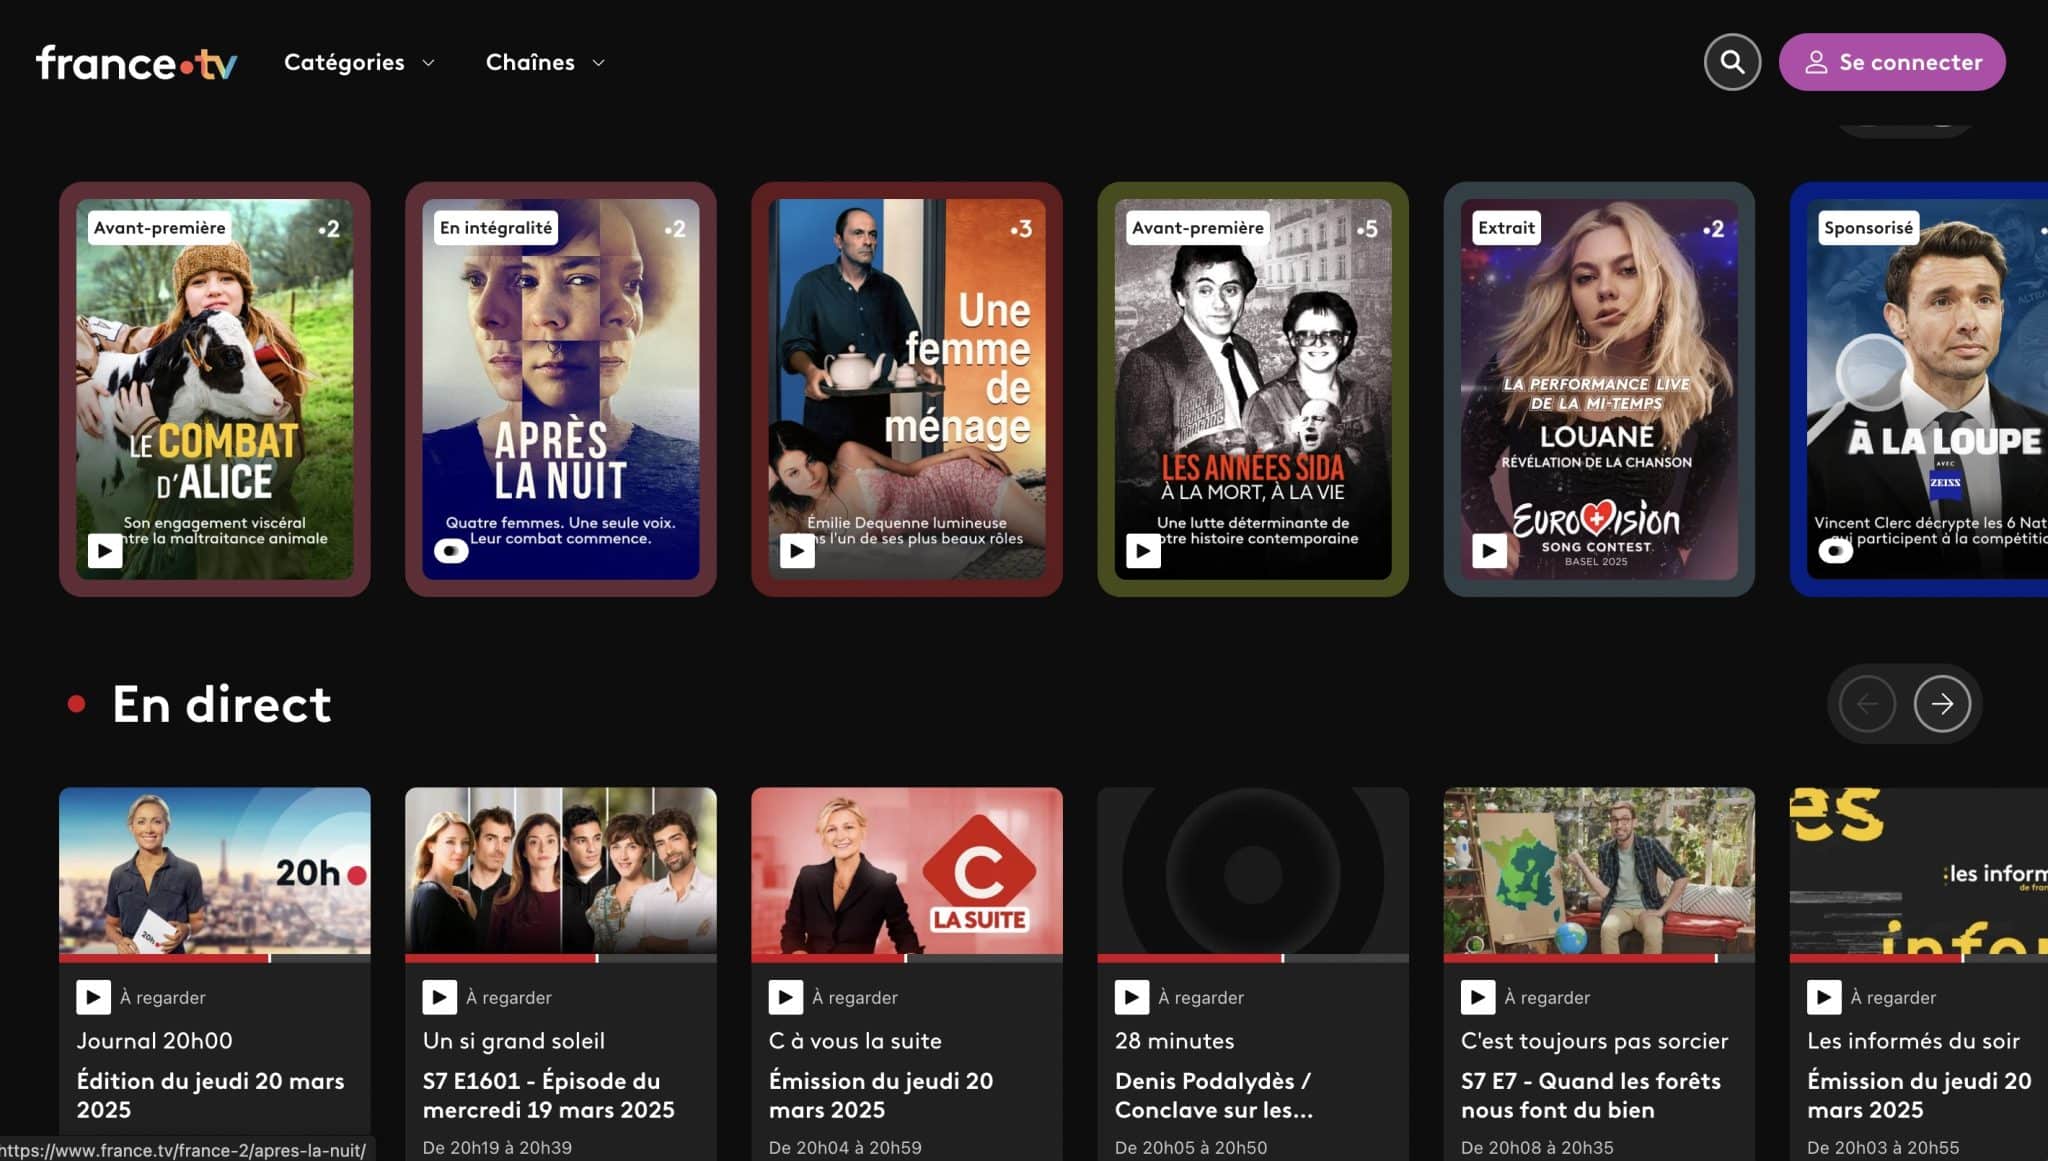Play Les Années Sida via play icon

point(1143,550)
